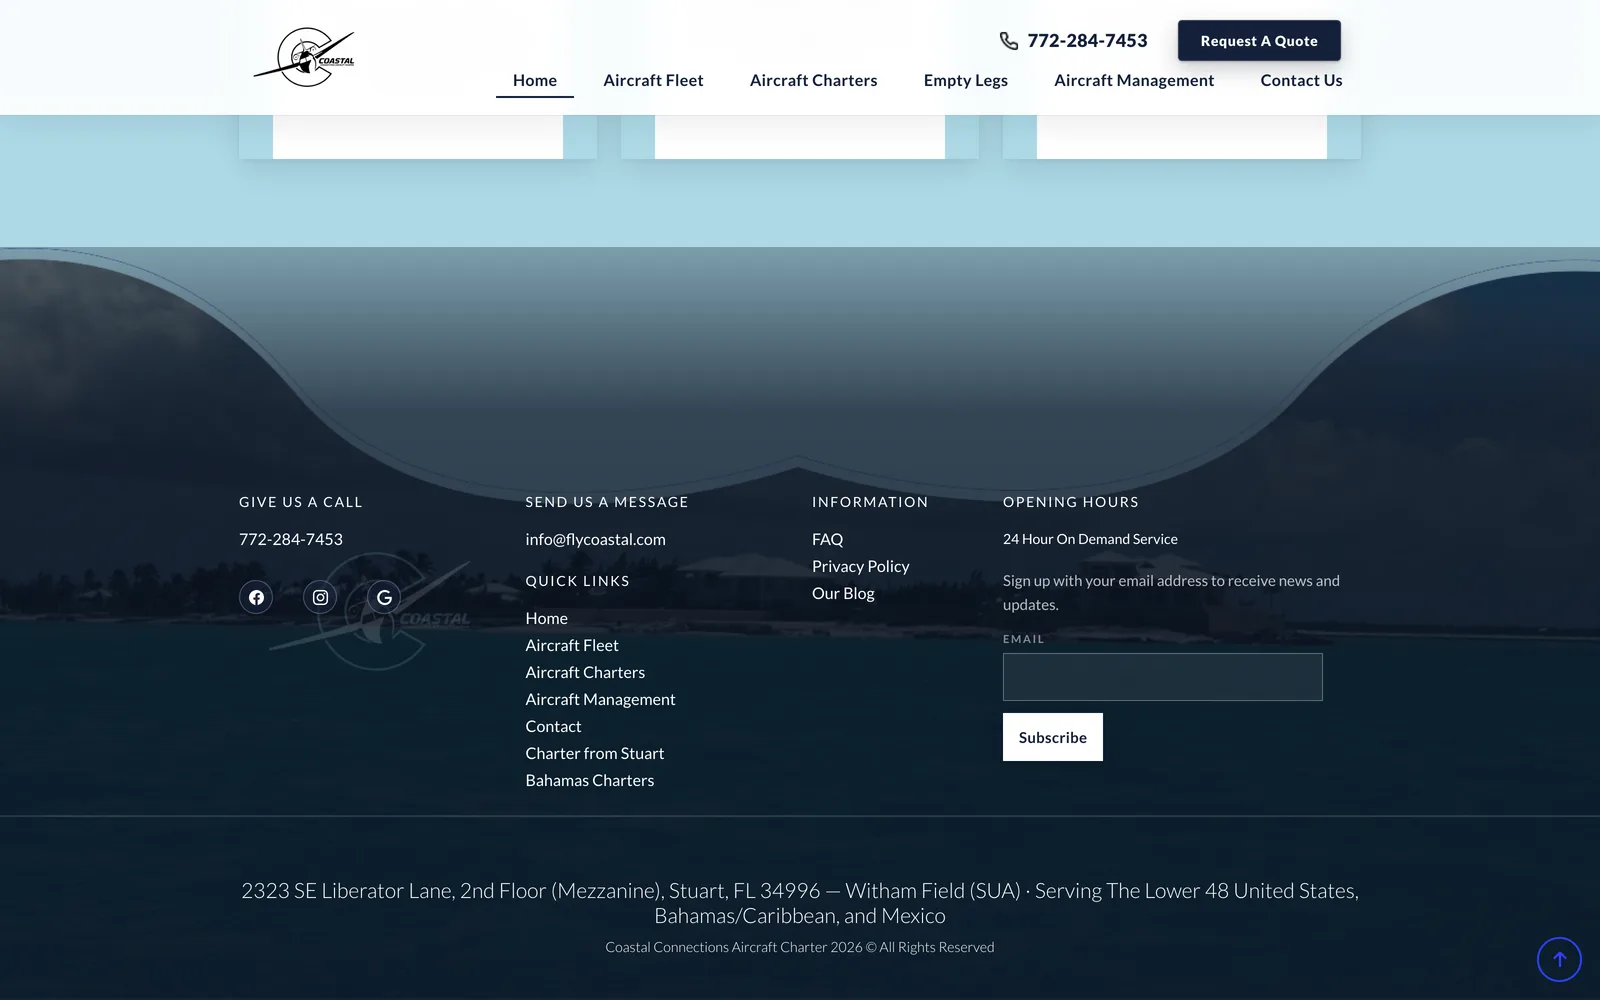
Task: Click the Subscribe button
Action: [x=1053, y=737]
